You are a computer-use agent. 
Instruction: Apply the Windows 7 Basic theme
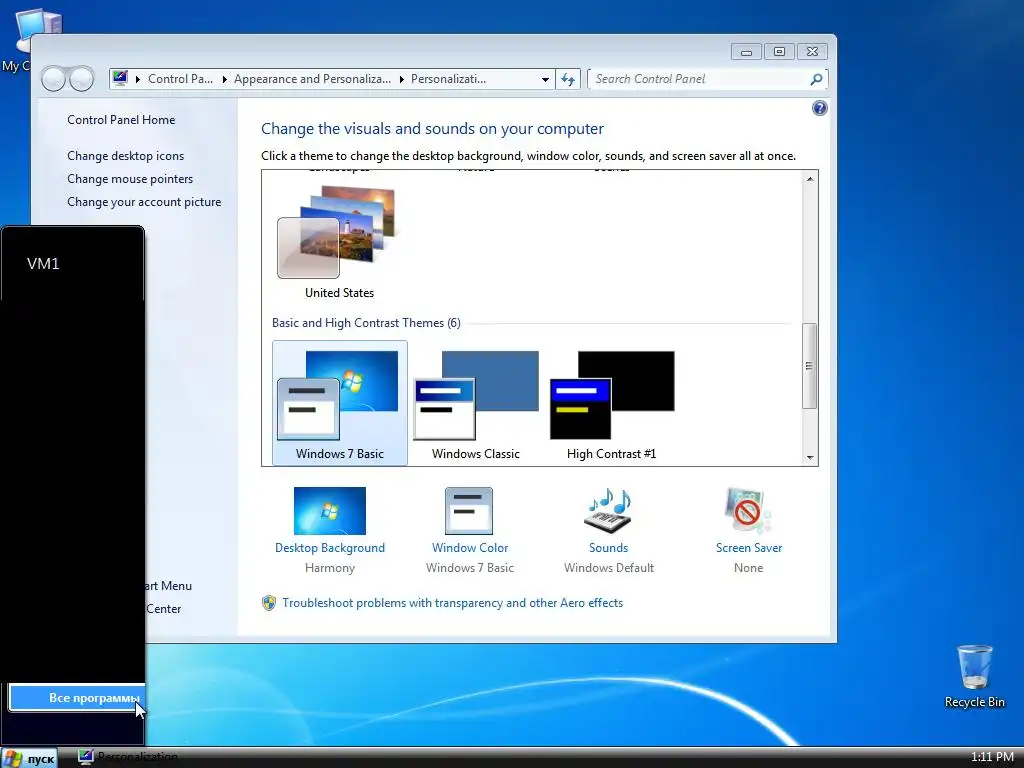click(340, 402)
